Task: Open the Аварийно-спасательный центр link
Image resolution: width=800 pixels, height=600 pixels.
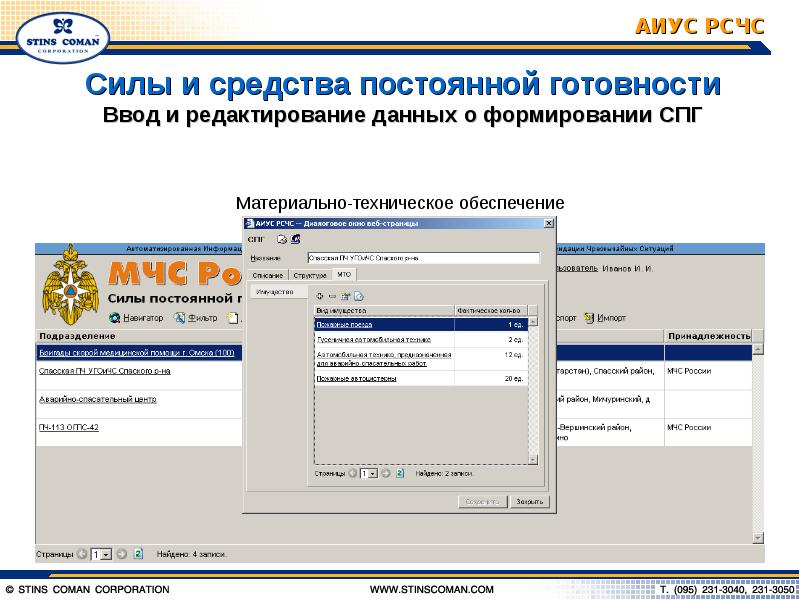Action: (97, 399)
